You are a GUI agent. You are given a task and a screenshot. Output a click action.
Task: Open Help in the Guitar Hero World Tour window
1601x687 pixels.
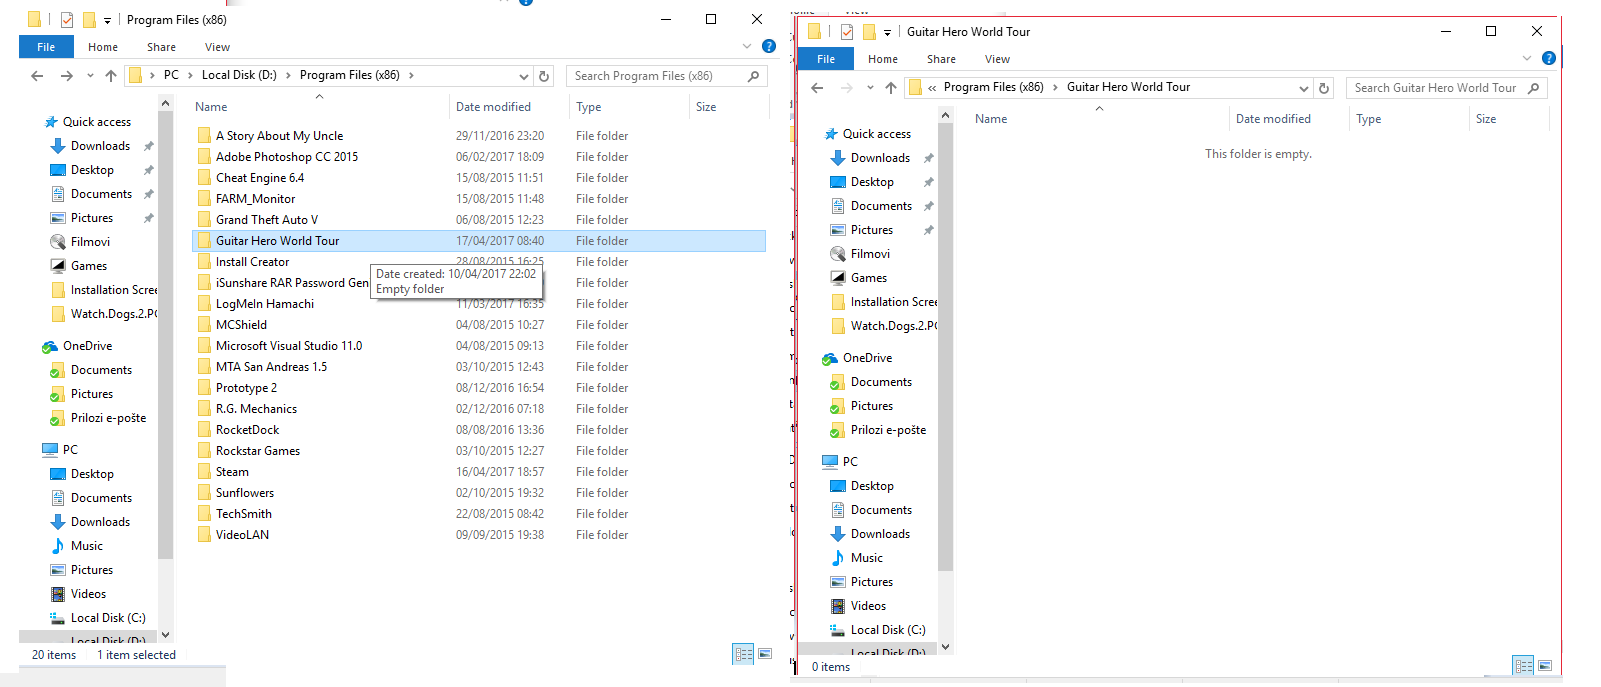tap(1548, 58)
